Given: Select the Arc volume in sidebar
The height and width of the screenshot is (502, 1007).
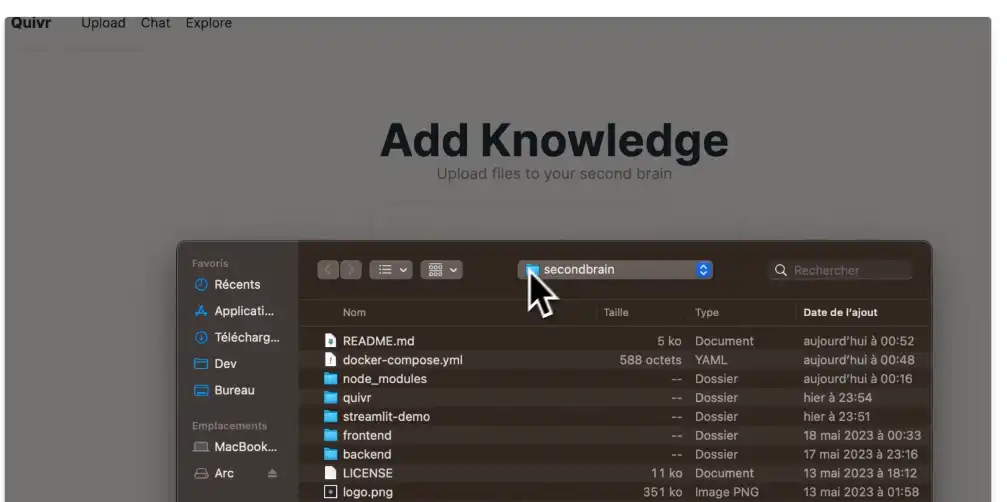Looking at the screenshot, I should click(x=223, y=473).
